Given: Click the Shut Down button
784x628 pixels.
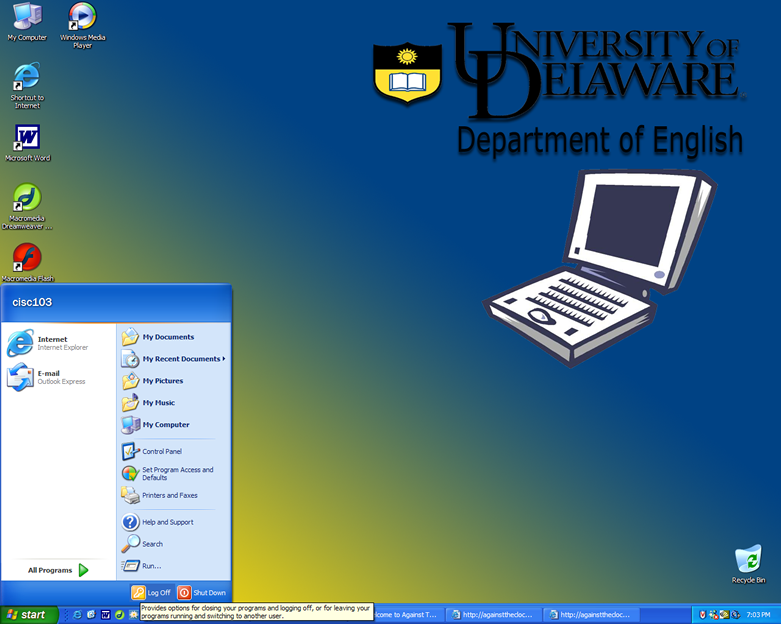Looking at the screenshot, I should tap(202, 593).
